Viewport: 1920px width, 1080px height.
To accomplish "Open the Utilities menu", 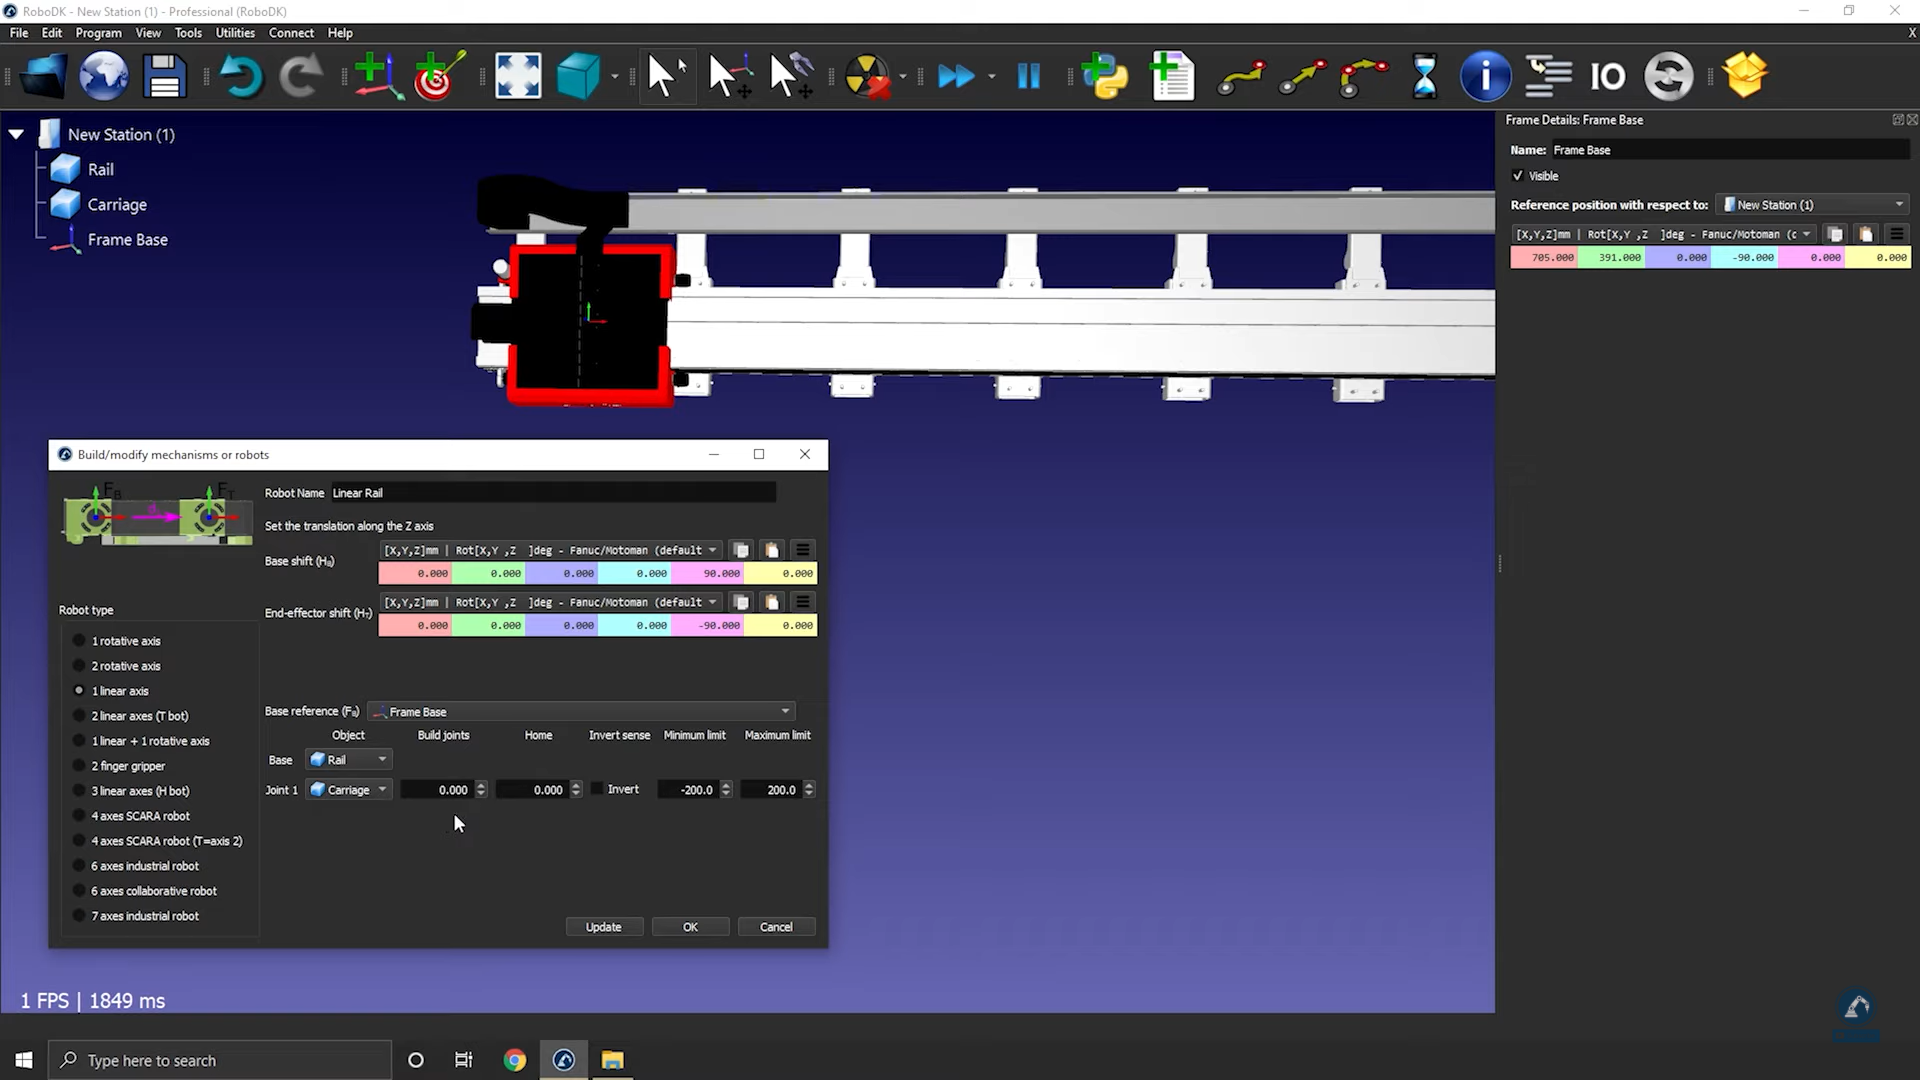I will 235,33.
